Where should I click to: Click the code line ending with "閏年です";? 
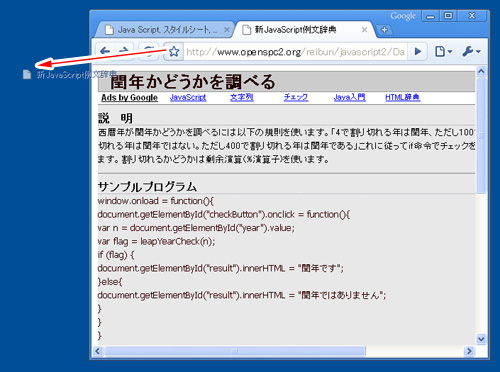point(221,268)
